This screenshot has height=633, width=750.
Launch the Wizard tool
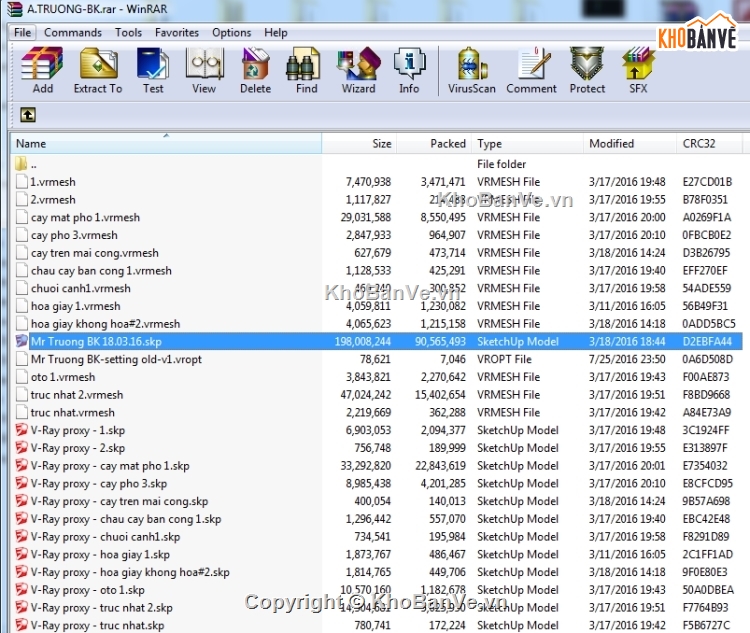coord(358,70)
